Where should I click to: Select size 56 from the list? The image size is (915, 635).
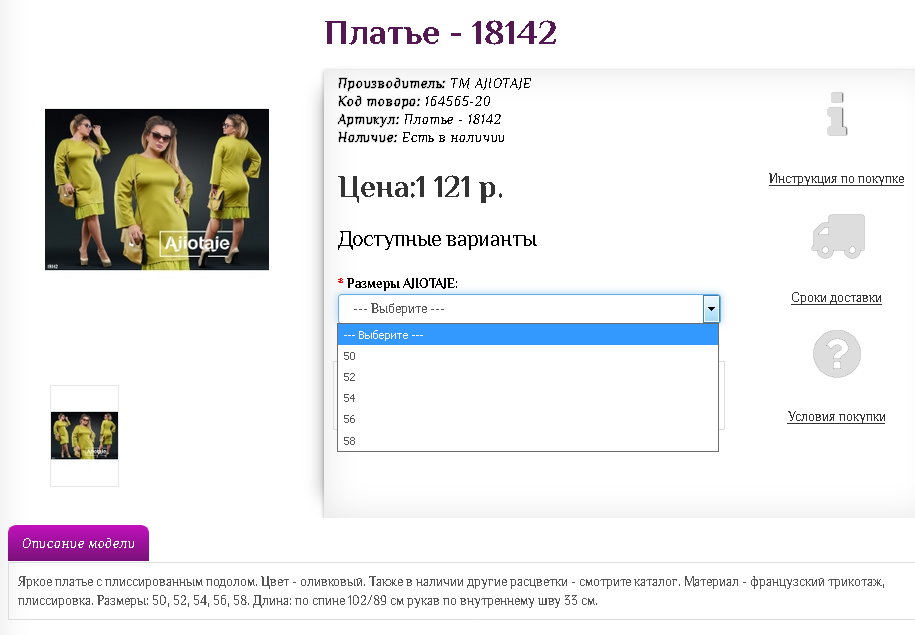(x=528, y=419)
